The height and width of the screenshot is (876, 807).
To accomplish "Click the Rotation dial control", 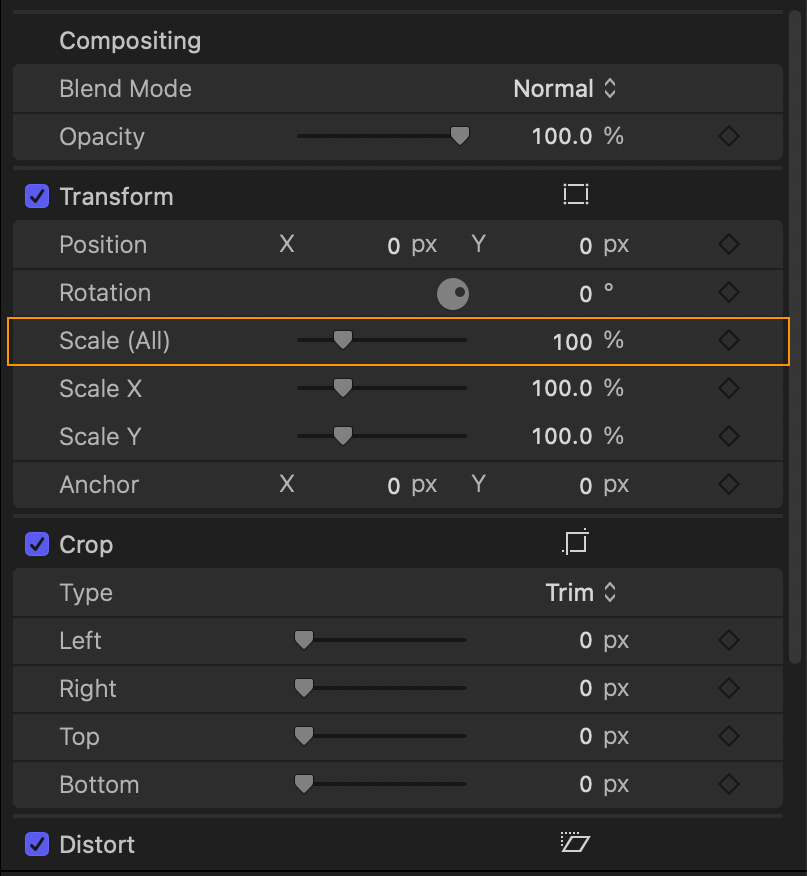I will (x=453, y=293).
